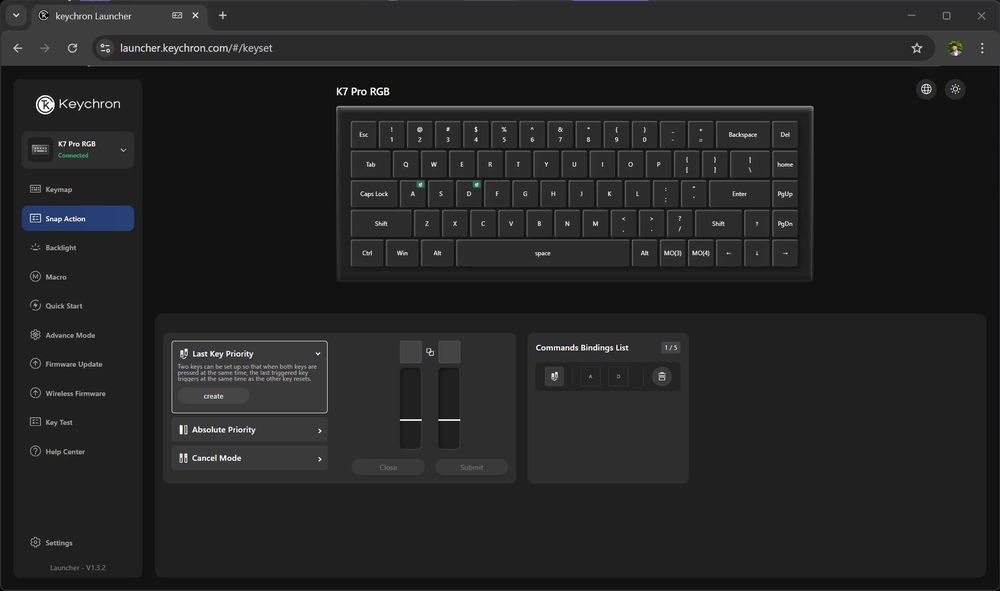Select the Tab key on the keyboard
Screen dimensions: 1000x591
click(x=371, y=164)
